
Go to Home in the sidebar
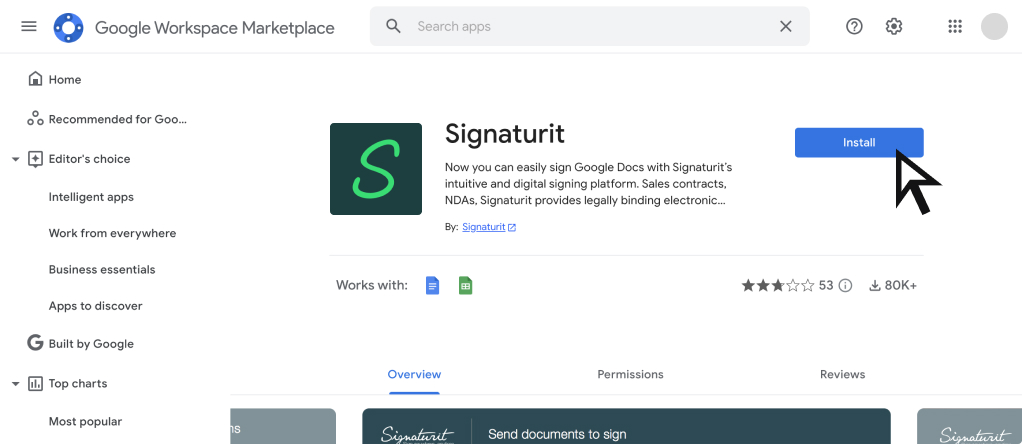point(65,80)
